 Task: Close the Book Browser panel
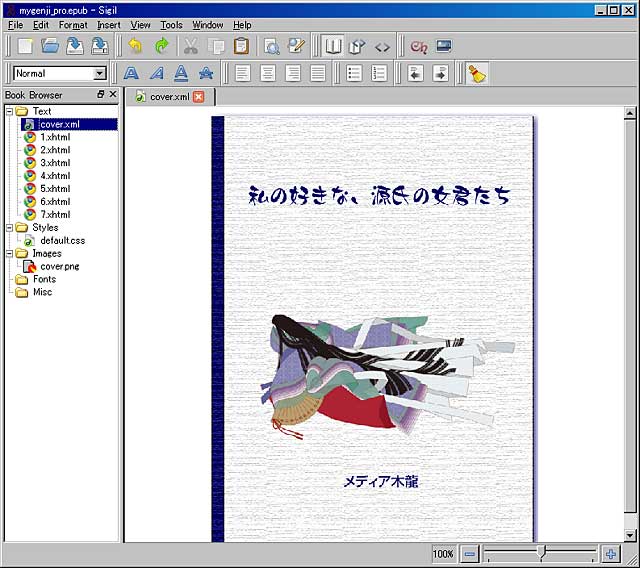[113, 94]
